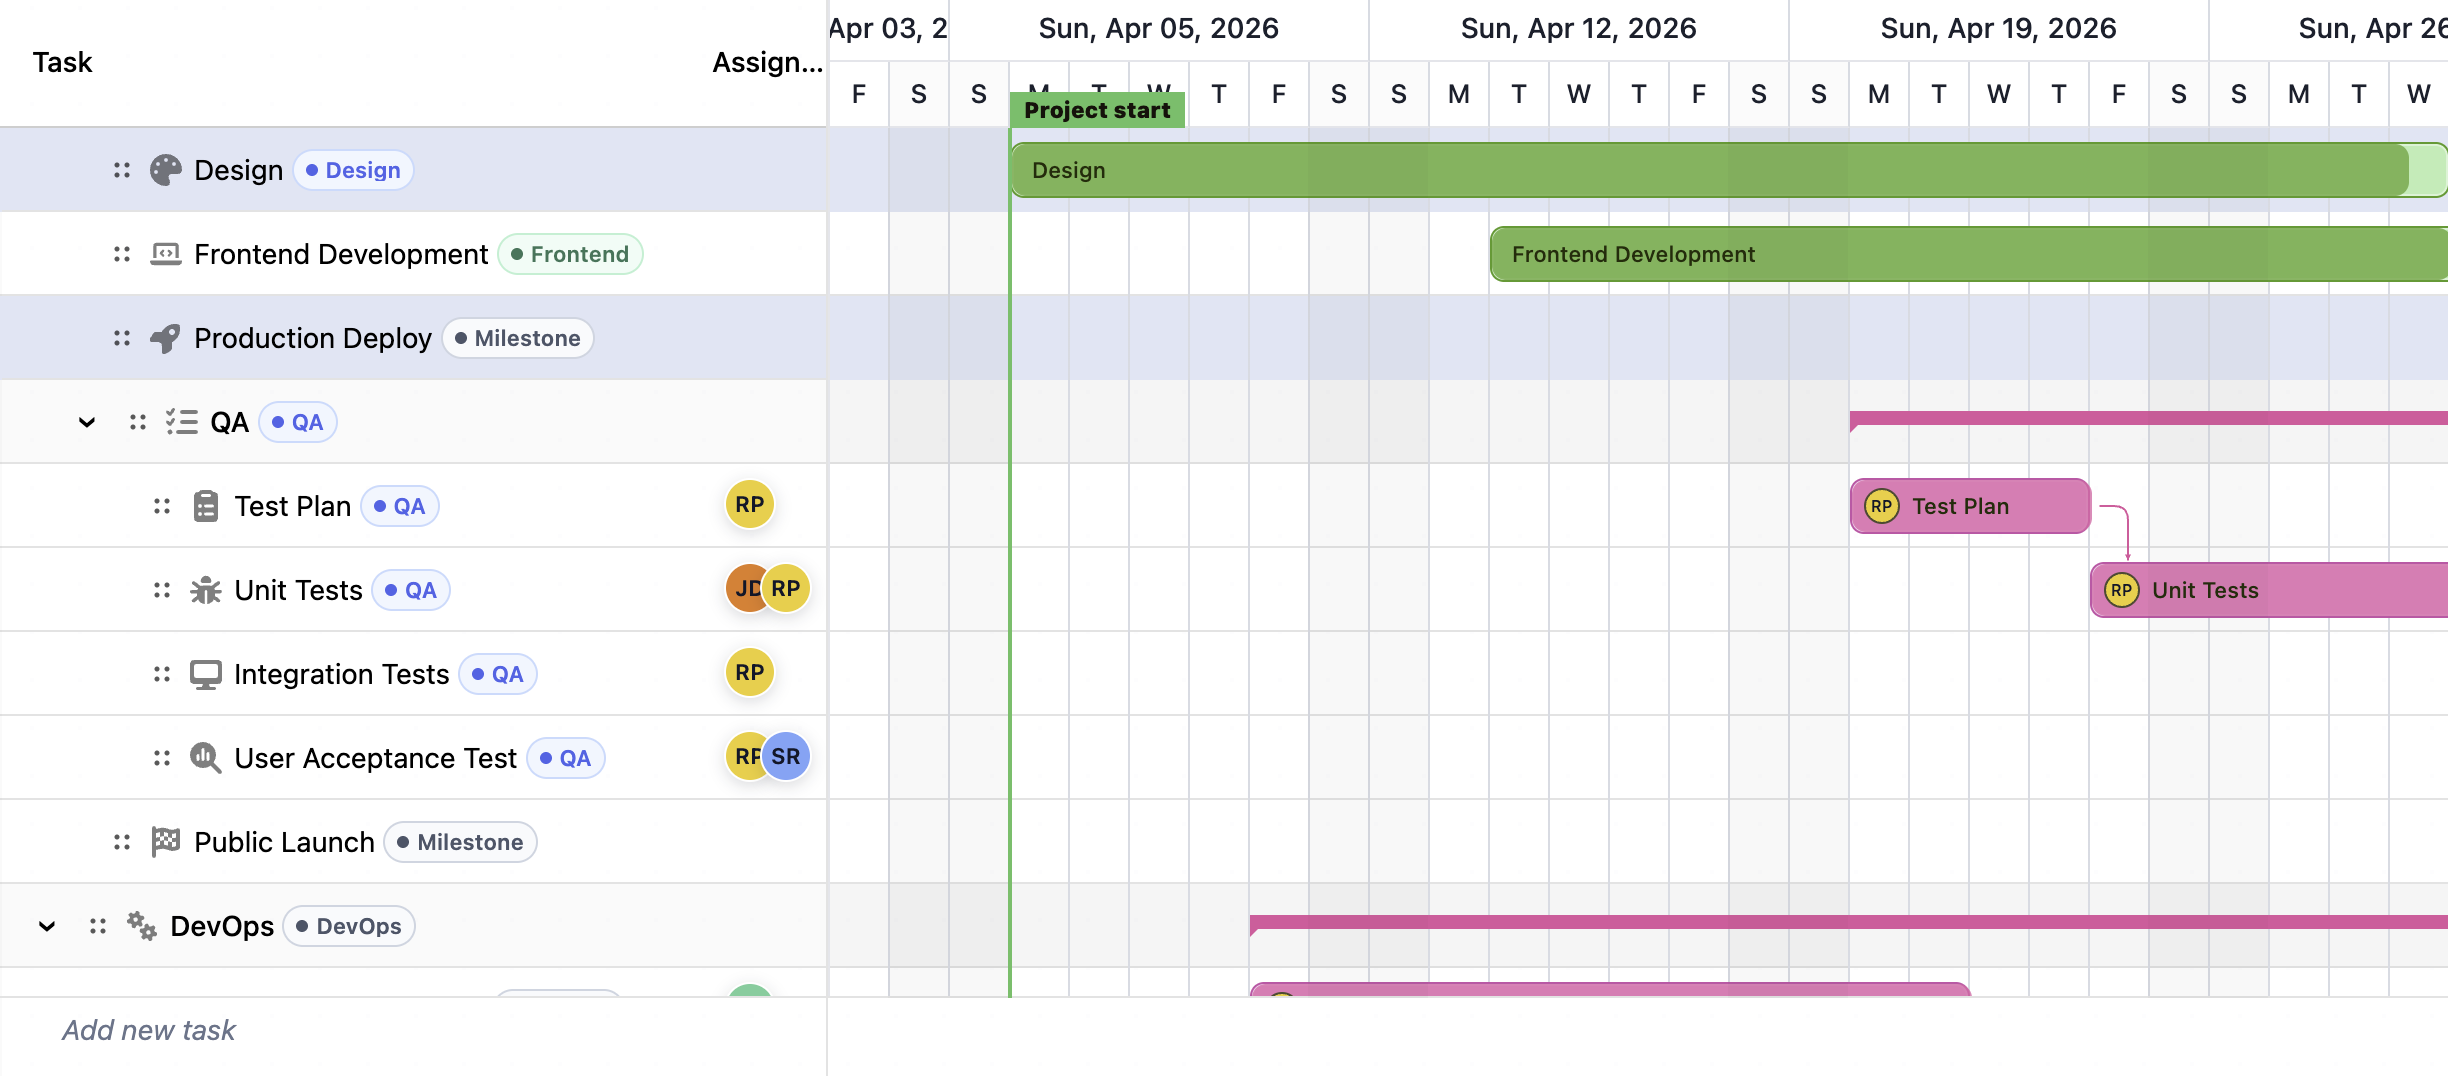This screenshot has width=2448, height=1076.
Task: Click the Design tag on Design task
Action: coord(353,170)
